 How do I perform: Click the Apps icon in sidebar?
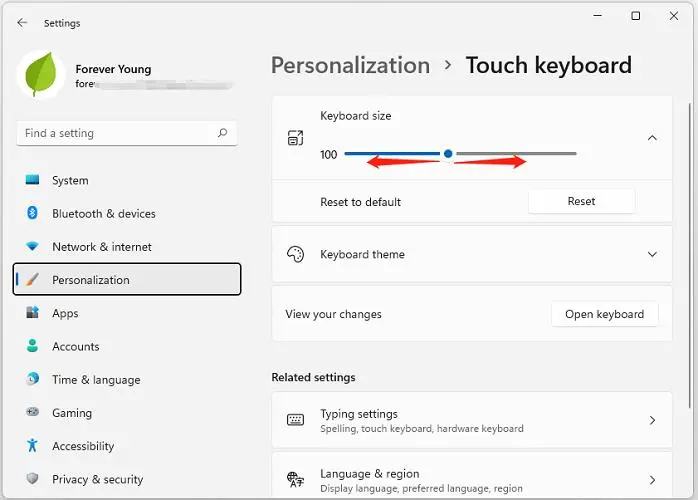click(x=32, y=312)
